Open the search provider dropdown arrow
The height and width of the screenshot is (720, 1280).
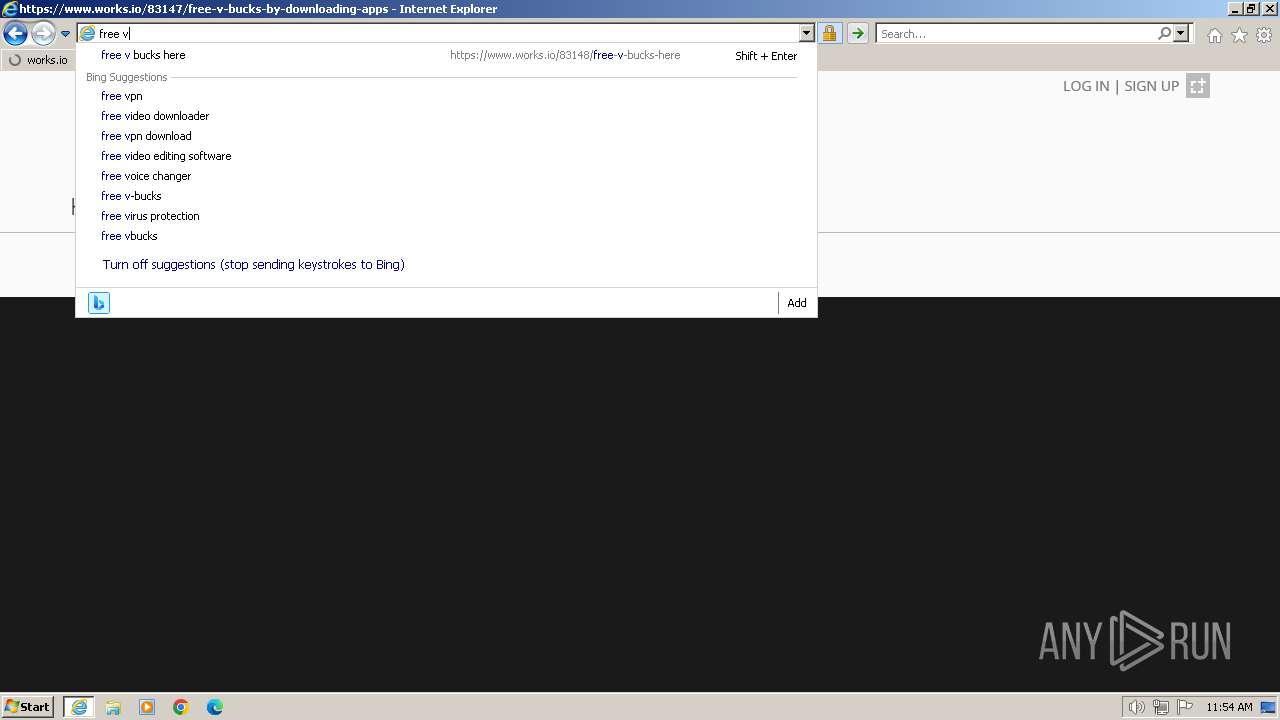pyautogui.click(x=1181, y=33)
